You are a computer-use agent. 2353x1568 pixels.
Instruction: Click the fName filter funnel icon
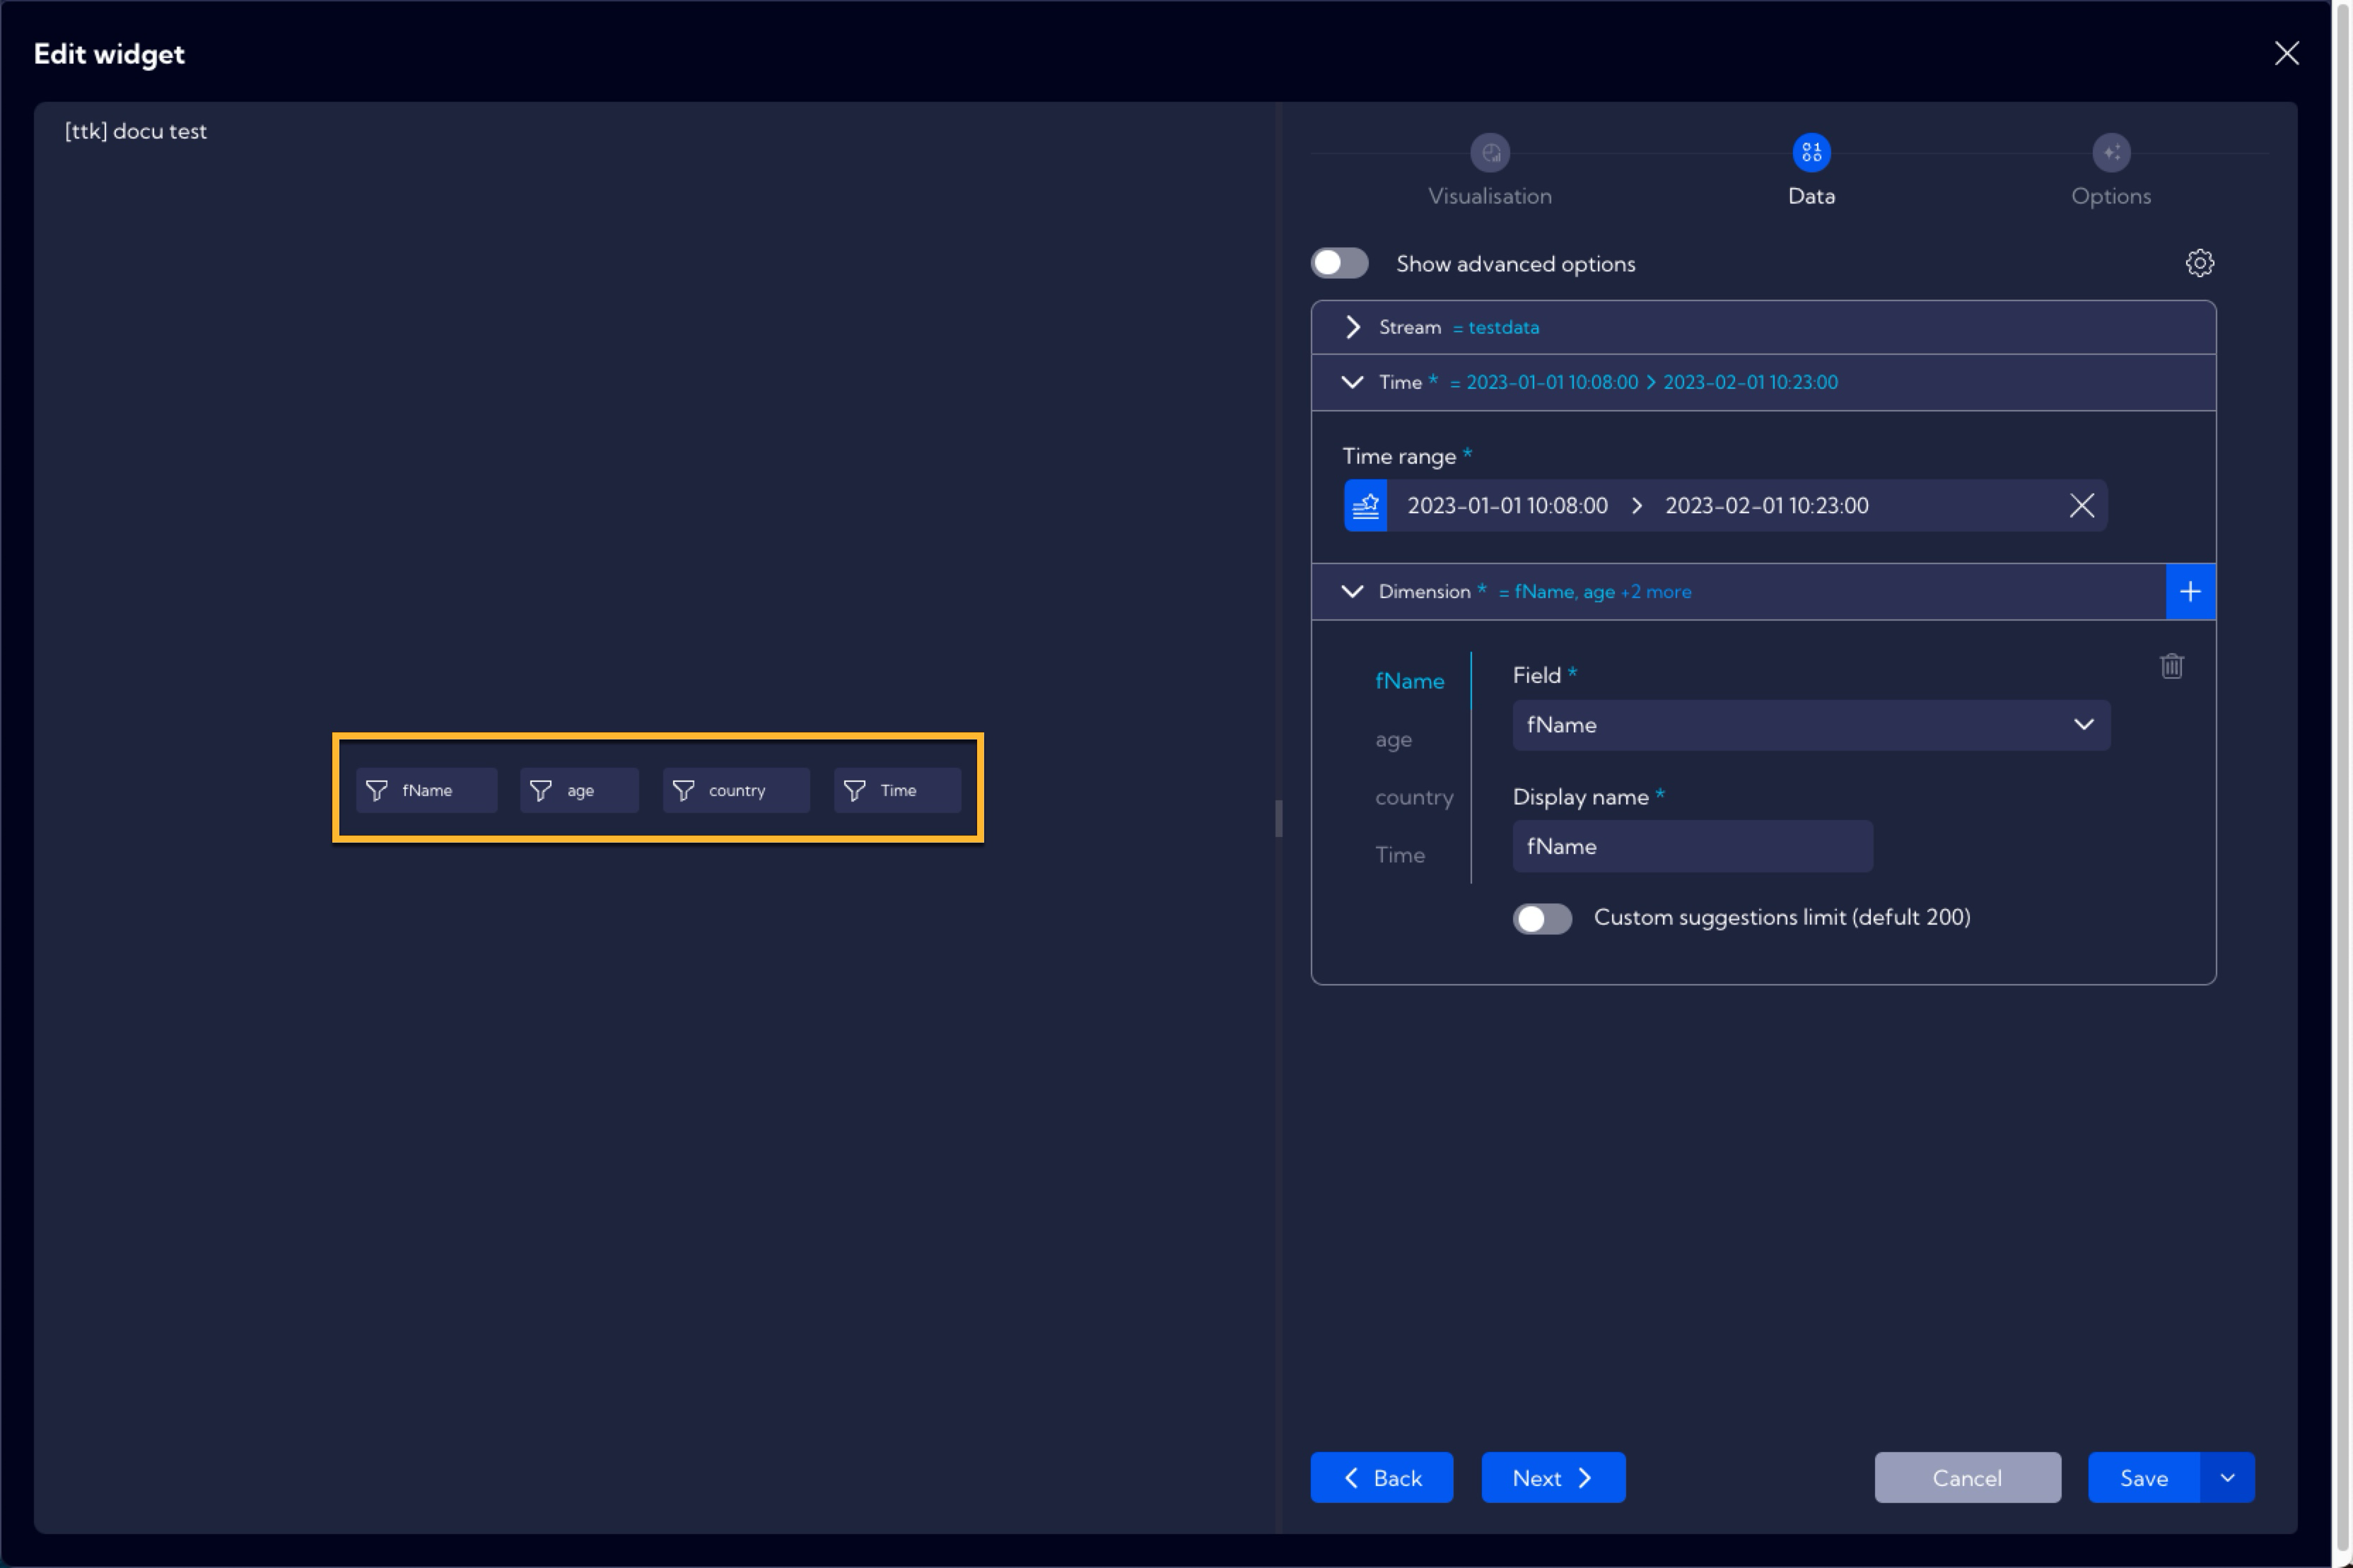point(377,791)
